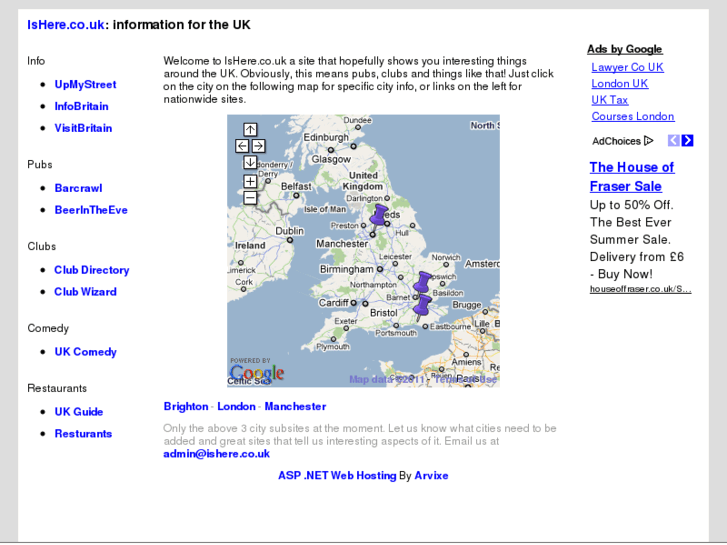Show previous ad with left arrow

674,141
